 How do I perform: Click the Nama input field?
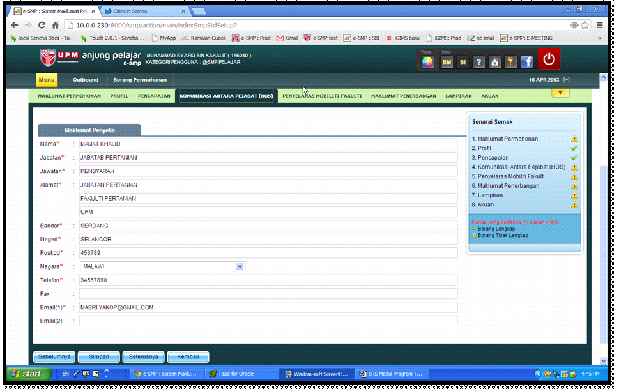pos(268,144)
